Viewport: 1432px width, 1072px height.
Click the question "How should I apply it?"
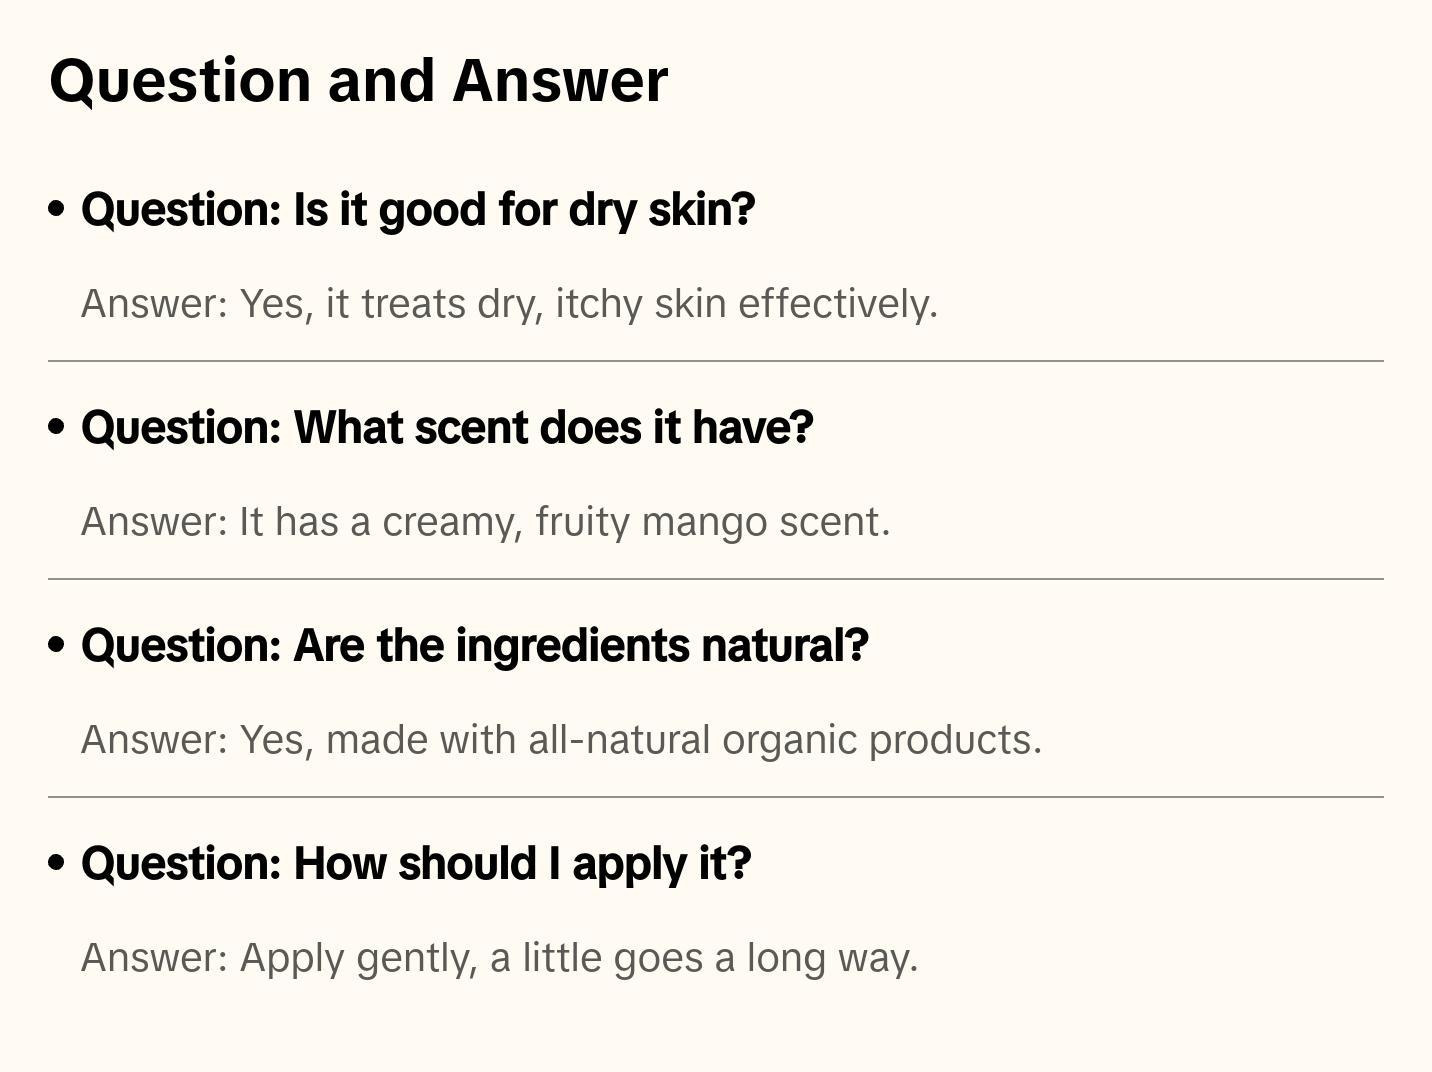(x=416, y=864)
